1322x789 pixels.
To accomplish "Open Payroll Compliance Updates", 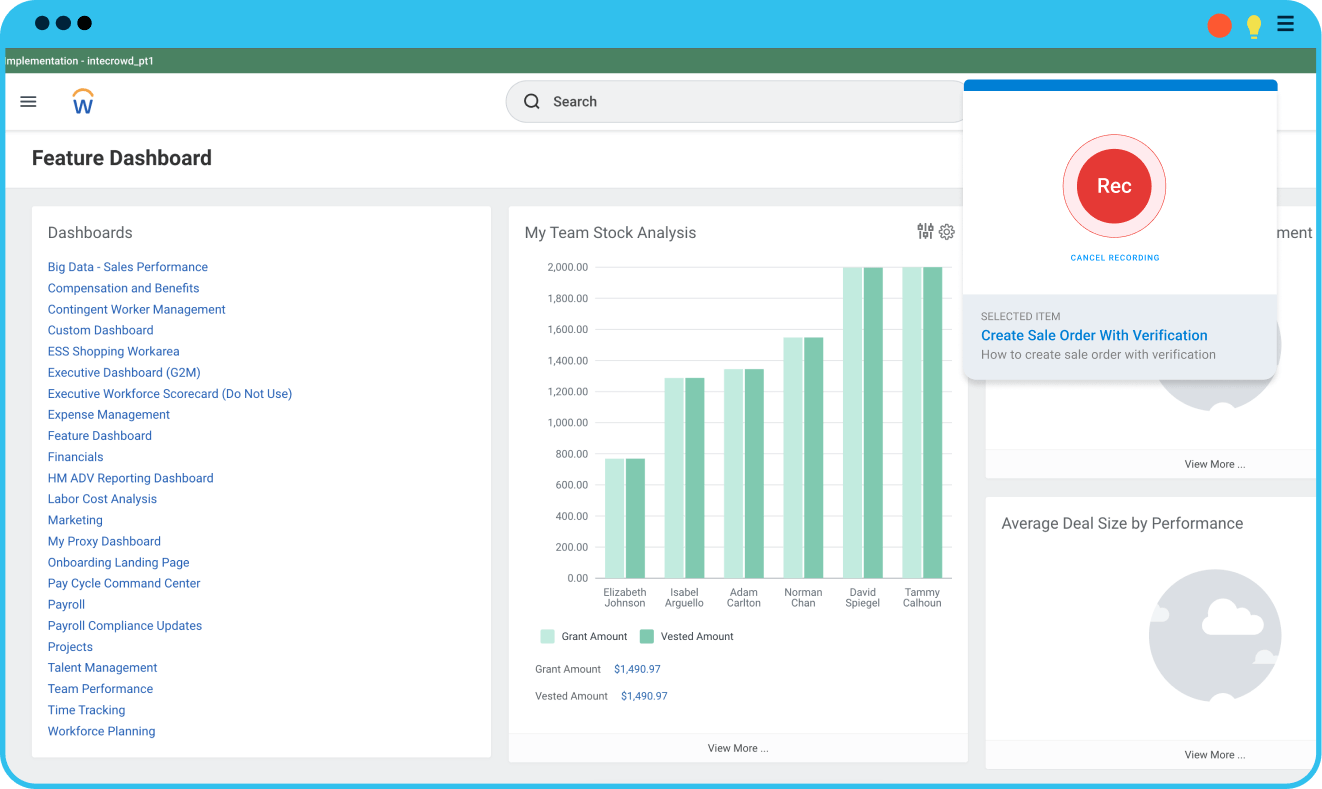I will coord(125,625).
